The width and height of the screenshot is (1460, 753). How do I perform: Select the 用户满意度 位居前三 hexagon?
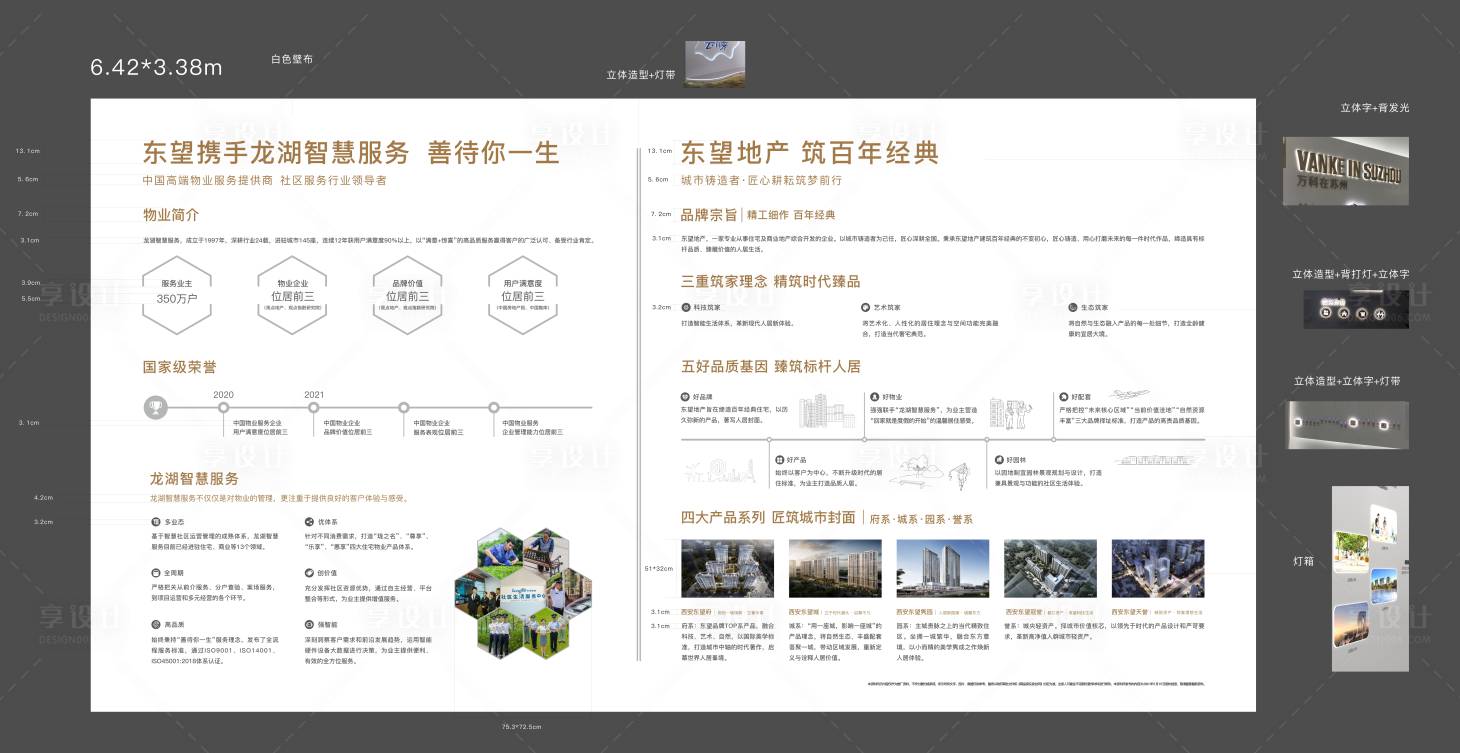(525, 293)
